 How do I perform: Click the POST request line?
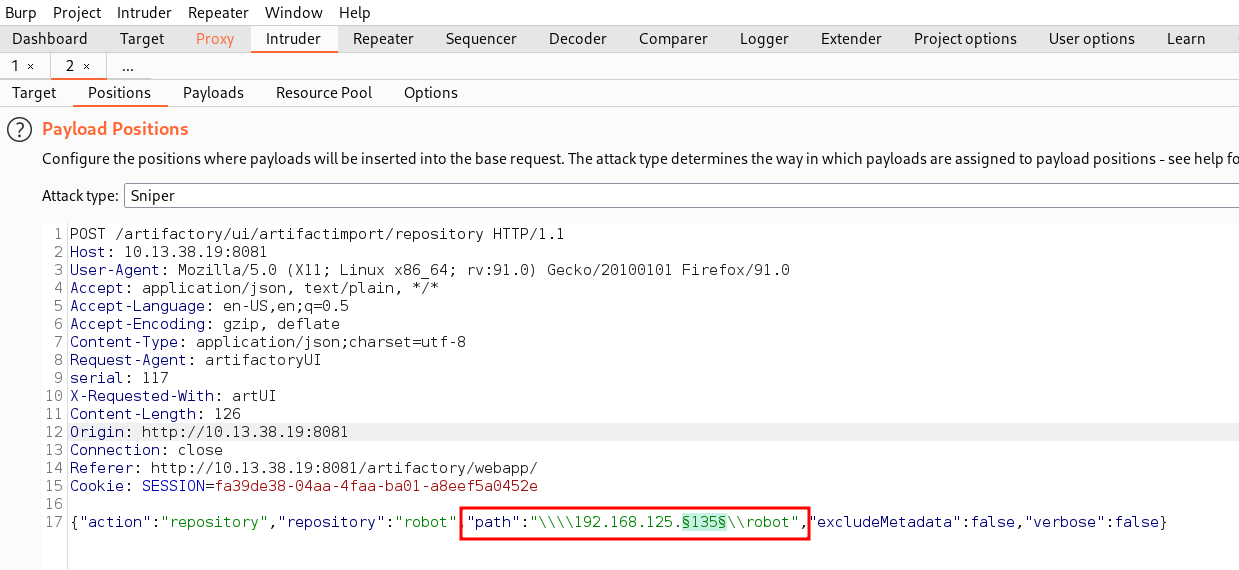coord(317,234)
